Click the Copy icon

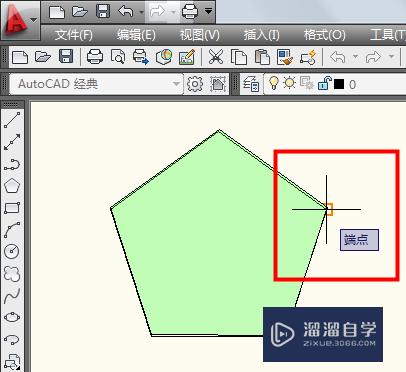239,57
